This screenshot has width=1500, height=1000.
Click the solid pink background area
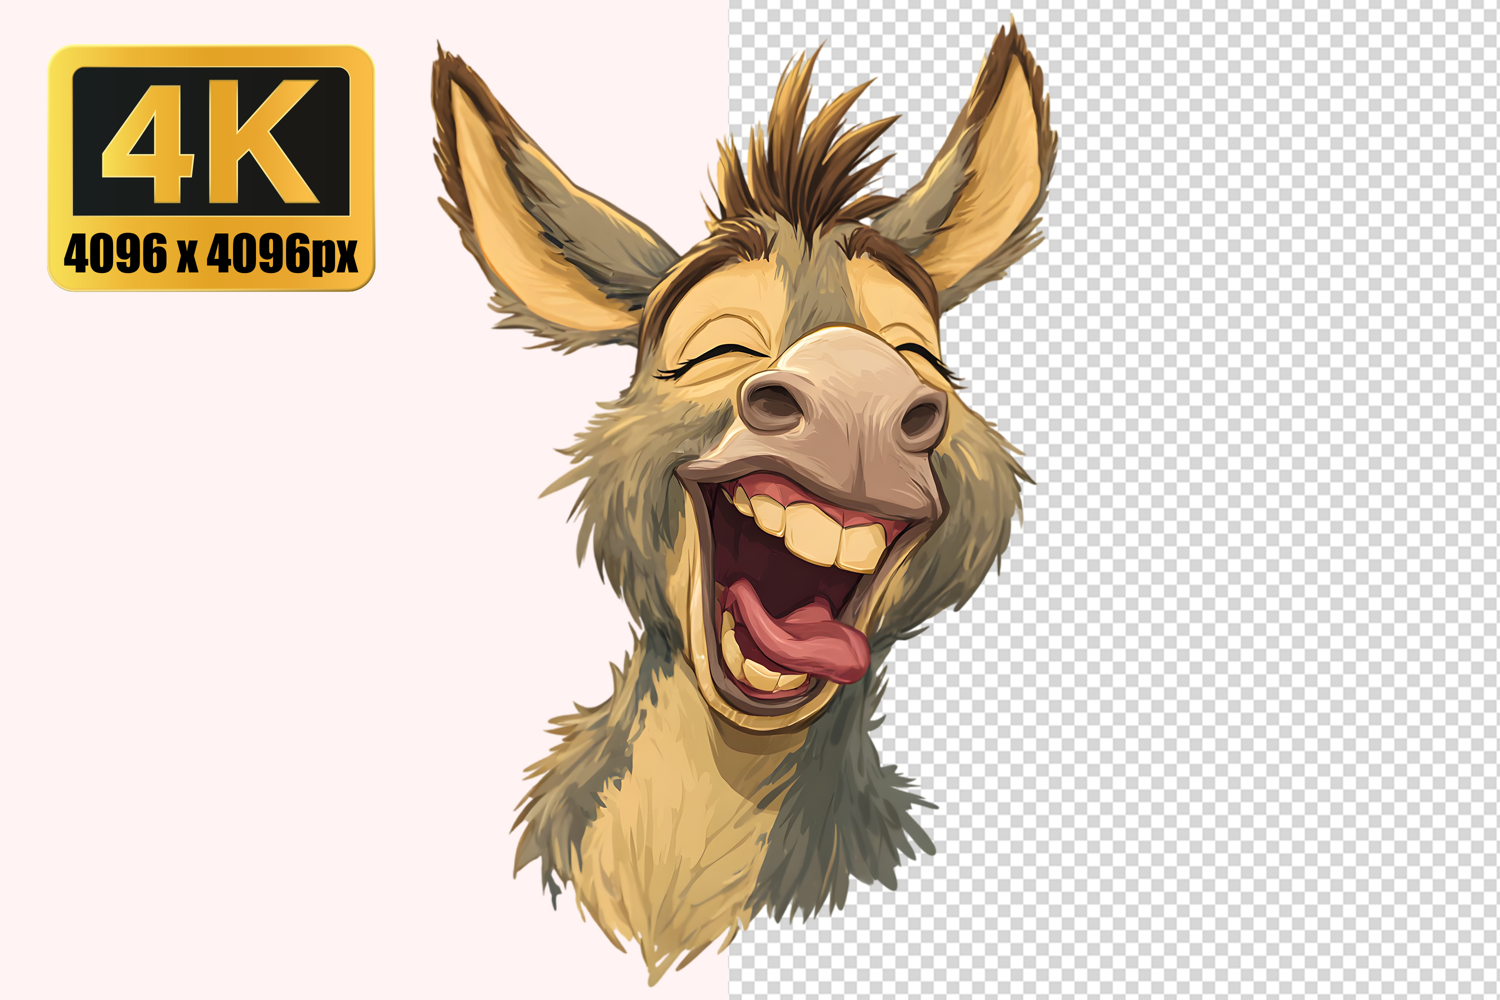point(250,600)
